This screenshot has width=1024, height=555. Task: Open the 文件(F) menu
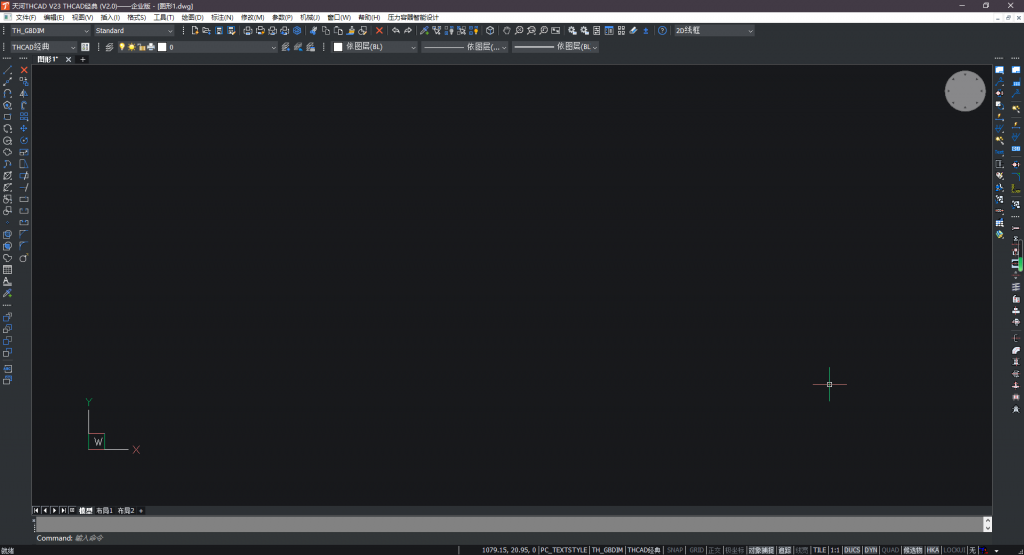coord(26,17)
